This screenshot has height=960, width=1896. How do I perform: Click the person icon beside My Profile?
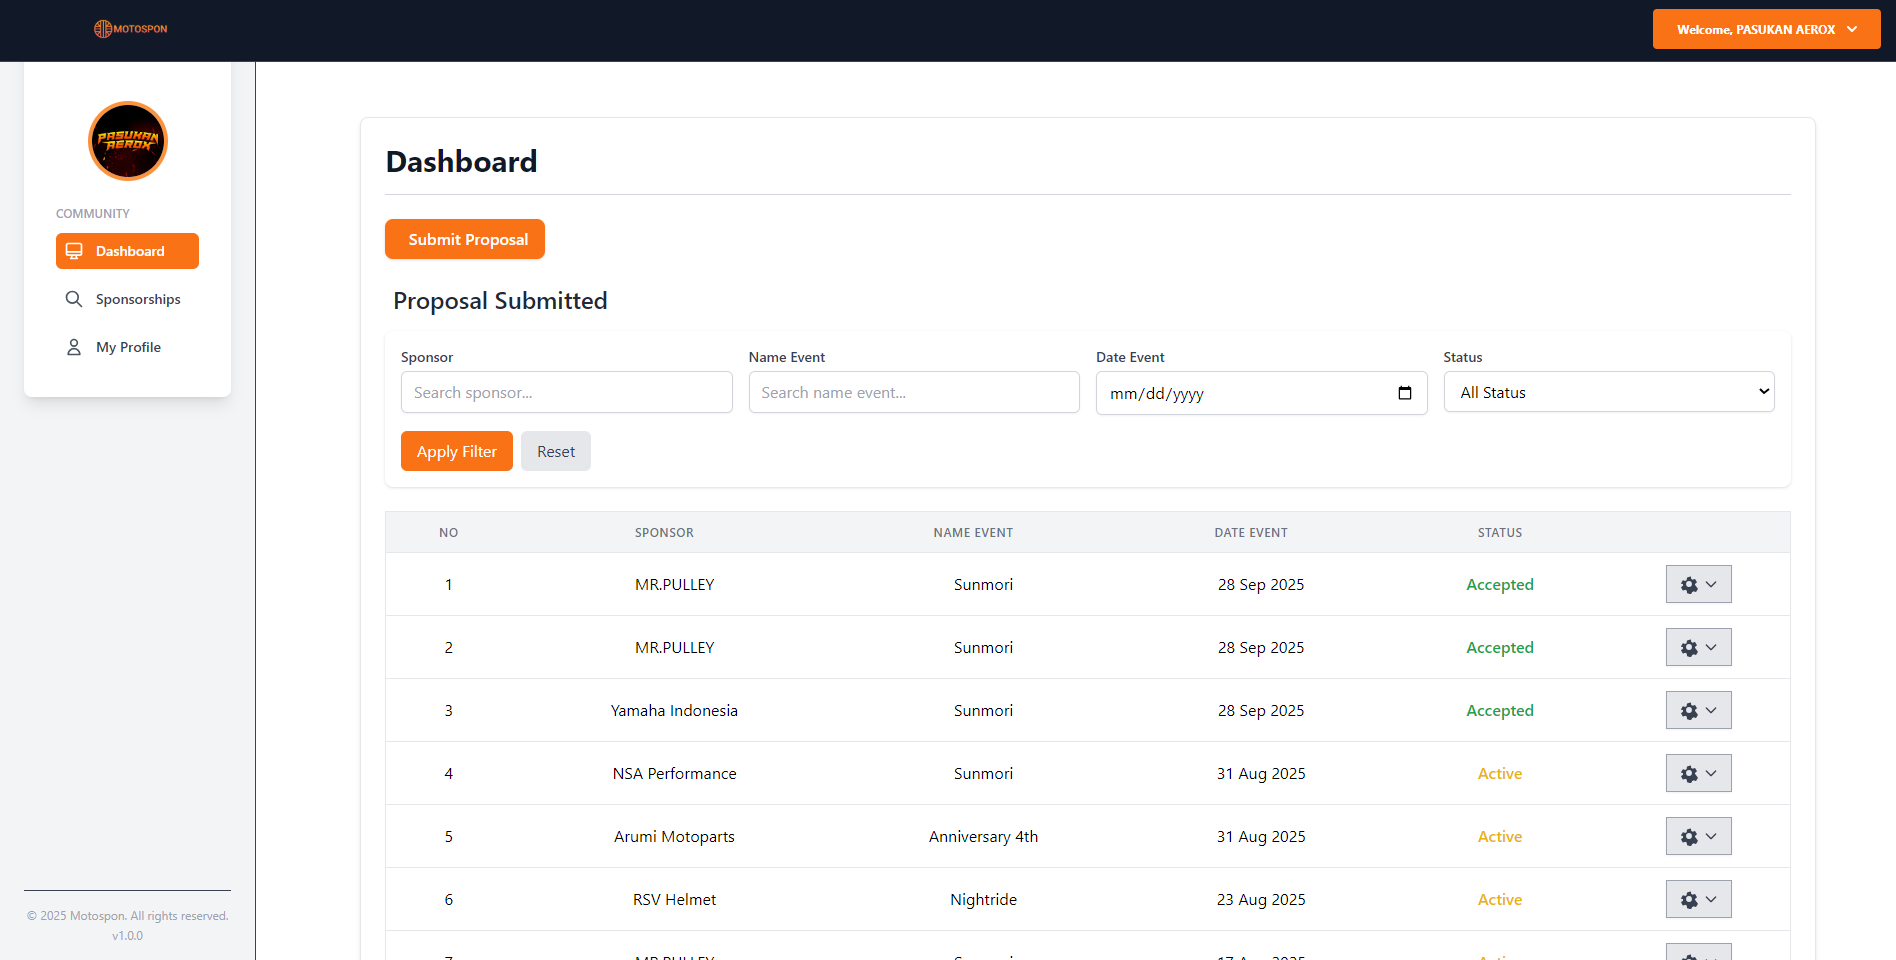coord(73,346)
